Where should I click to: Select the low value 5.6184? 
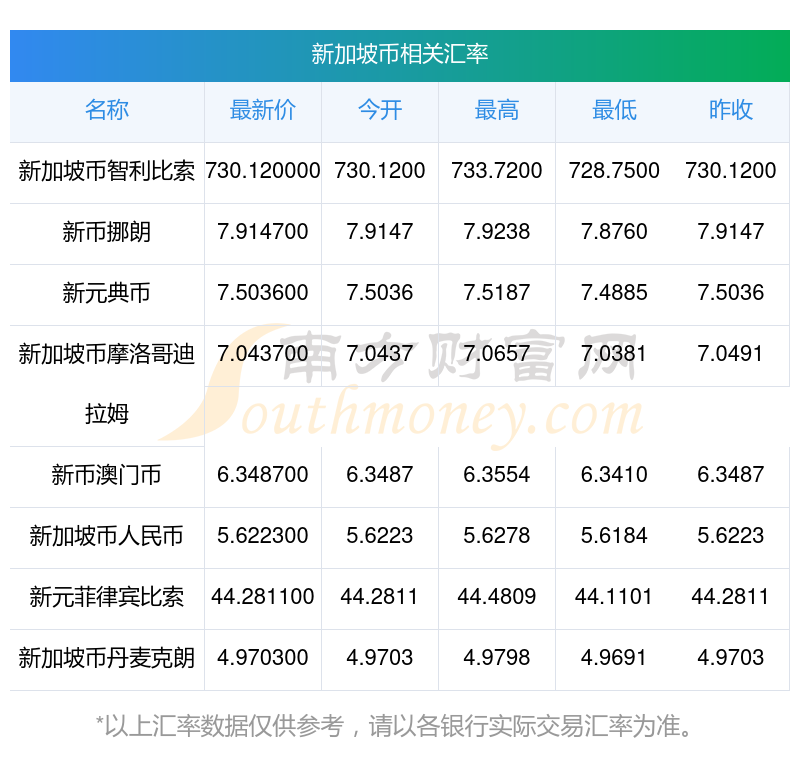[x=614, y=536]
